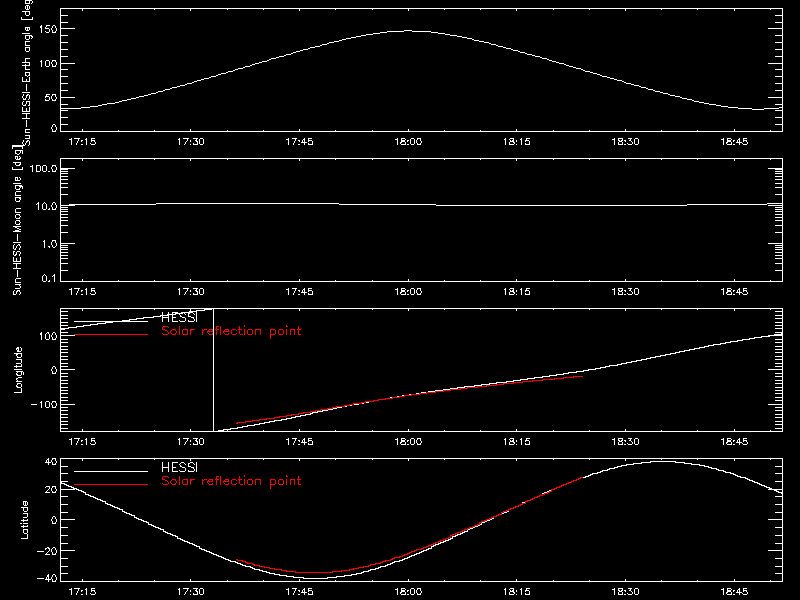
Task: Click the Longitude axis title
Action: tap(18, 370)
